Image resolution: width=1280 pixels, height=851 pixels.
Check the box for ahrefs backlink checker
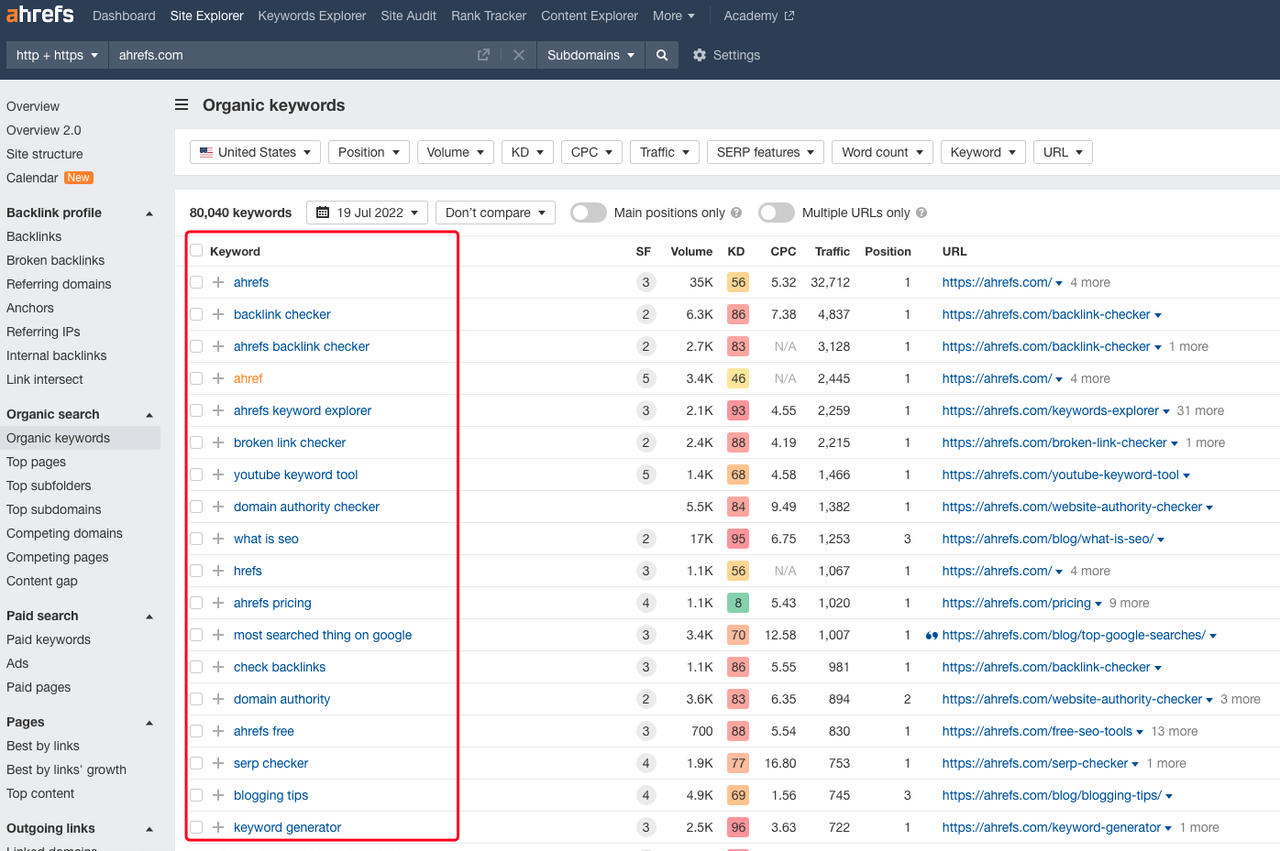(x=196, y=346)
